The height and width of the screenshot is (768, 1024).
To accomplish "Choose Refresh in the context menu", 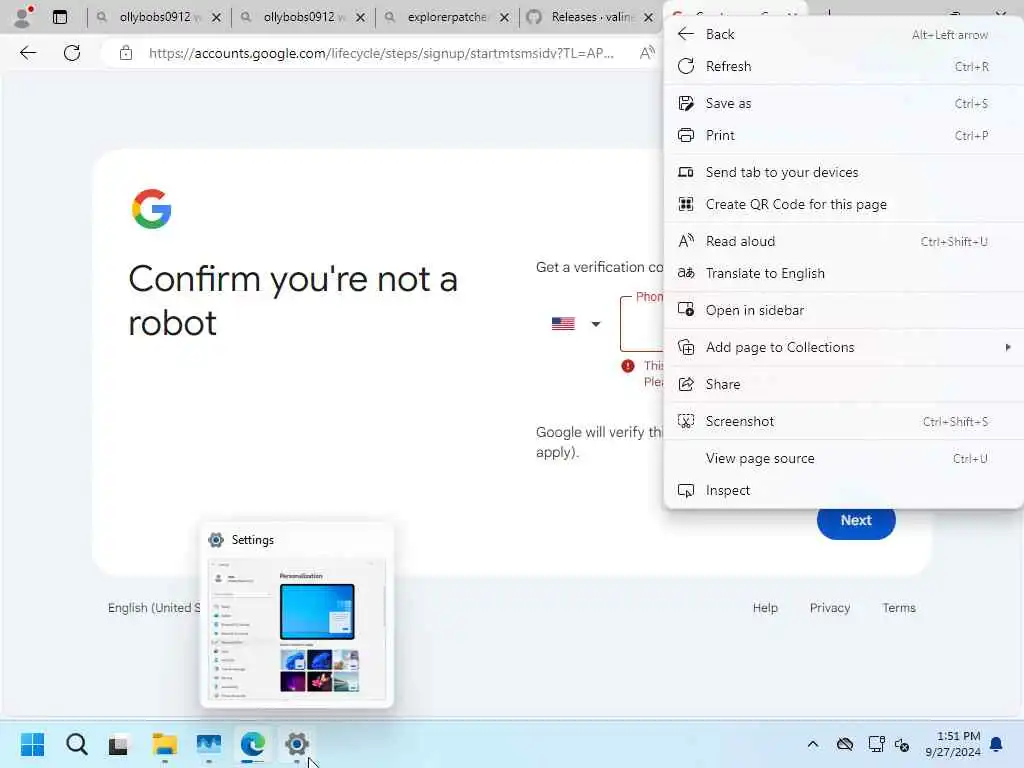I will pyautogui.click(x=843, y=66).
